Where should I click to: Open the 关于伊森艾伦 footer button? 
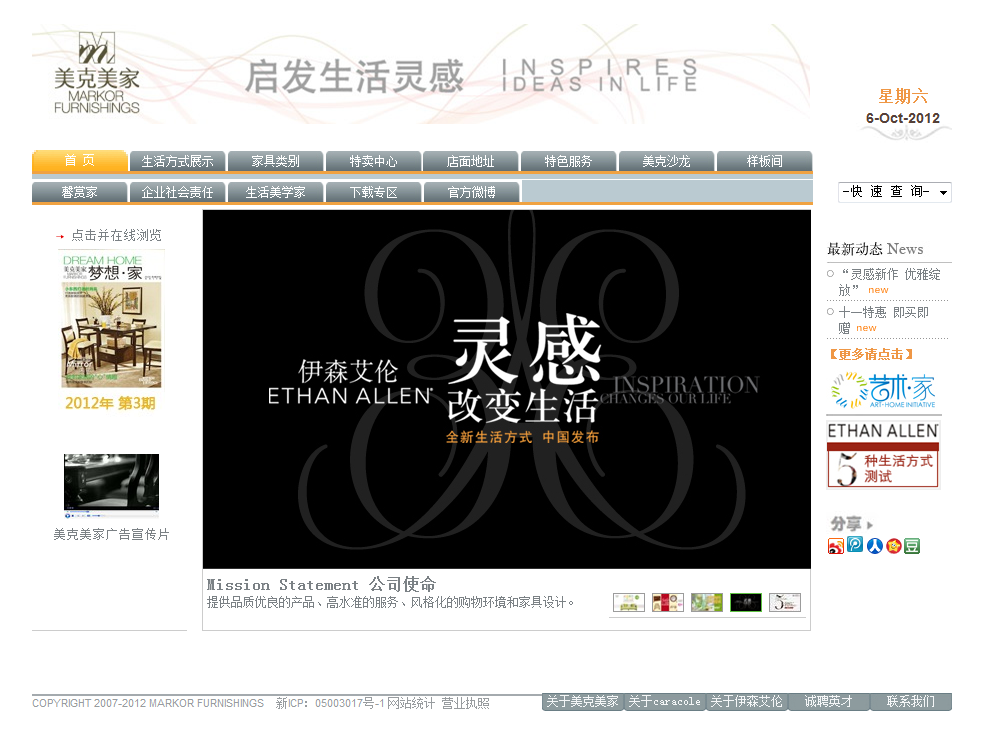pos(747,702)
